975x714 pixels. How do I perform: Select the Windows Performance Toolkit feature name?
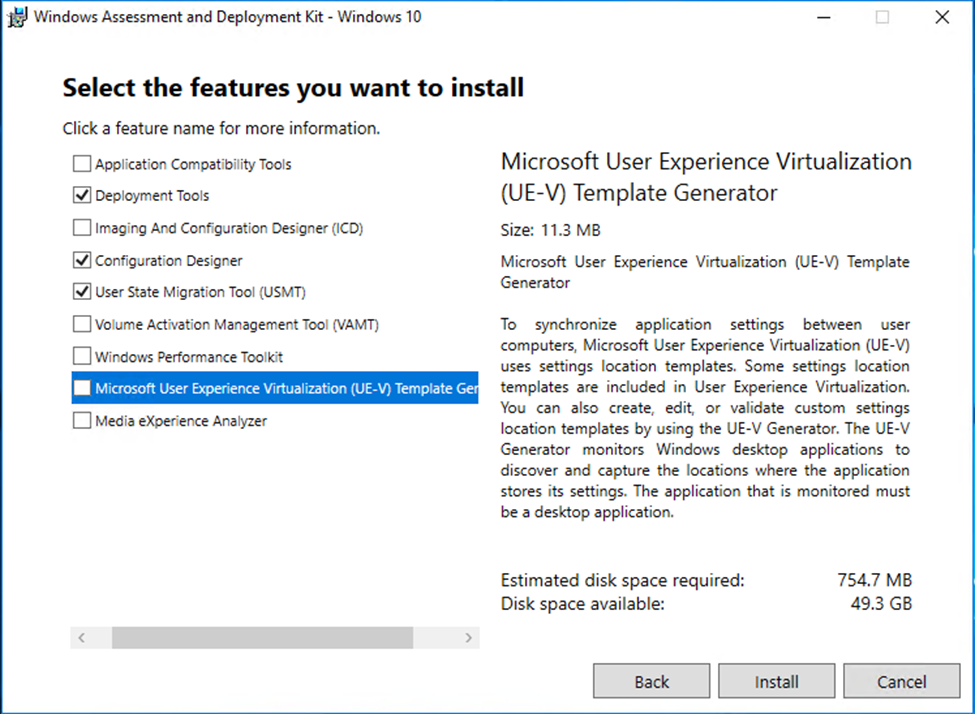[x=189, y=357]
